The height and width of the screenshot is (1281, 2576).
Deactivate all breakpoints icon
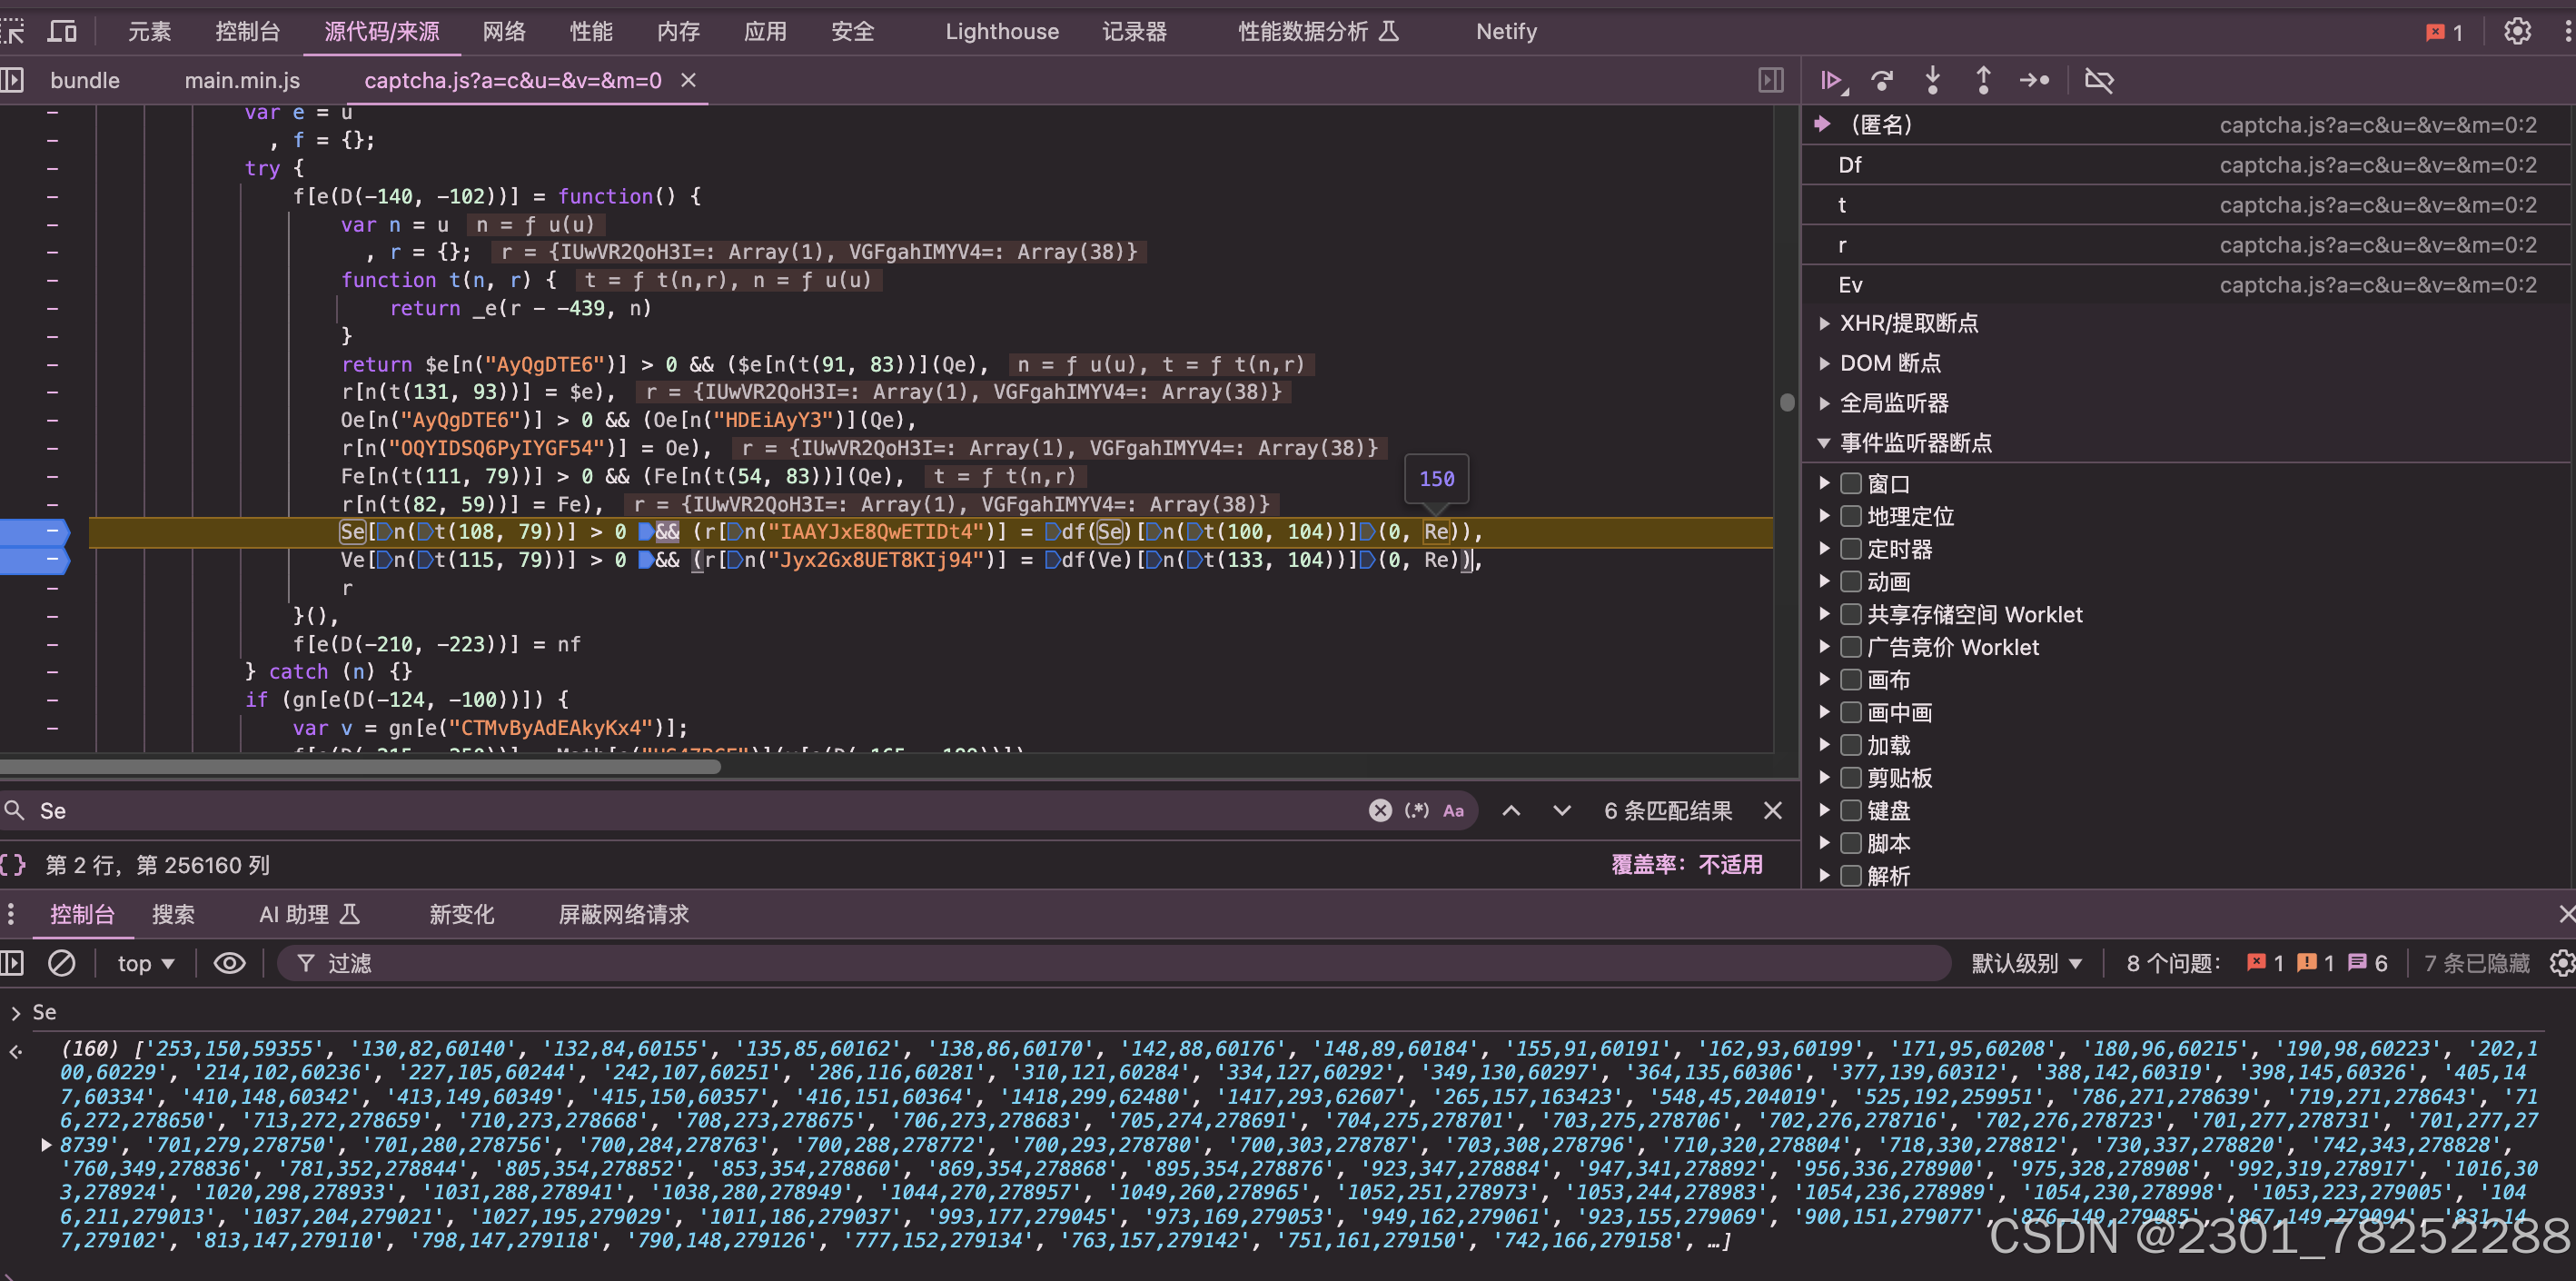click(x=2098, y=80)
